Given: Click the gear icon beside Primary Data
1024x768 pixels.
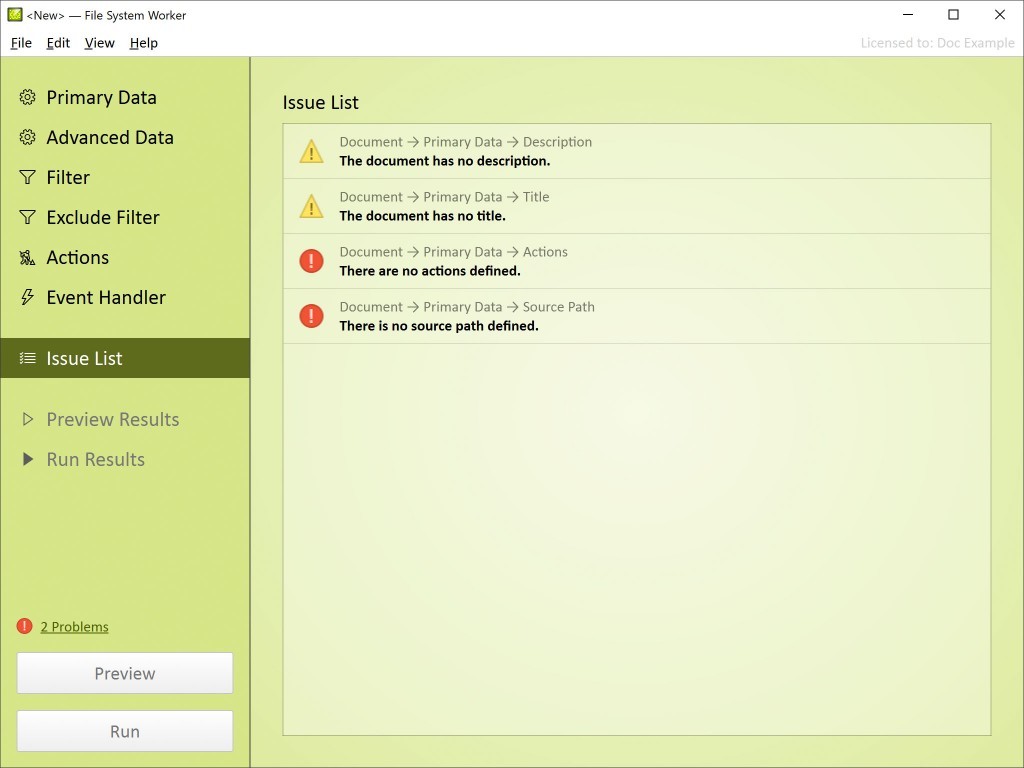Looking at the screenshot, I should point(27,98).
